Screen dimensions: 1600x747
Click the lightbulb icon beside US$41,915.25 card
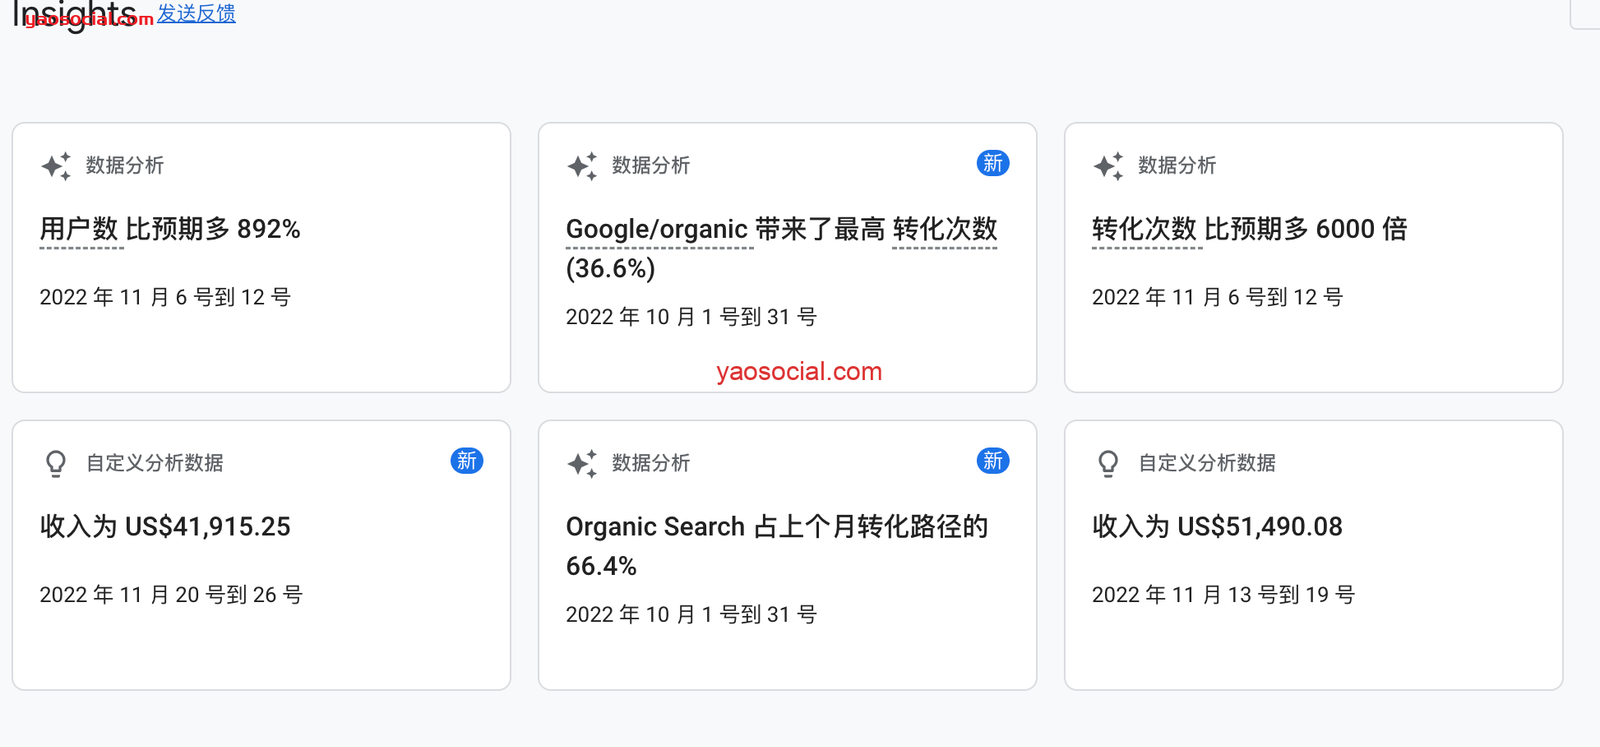[x=56, y=463]
